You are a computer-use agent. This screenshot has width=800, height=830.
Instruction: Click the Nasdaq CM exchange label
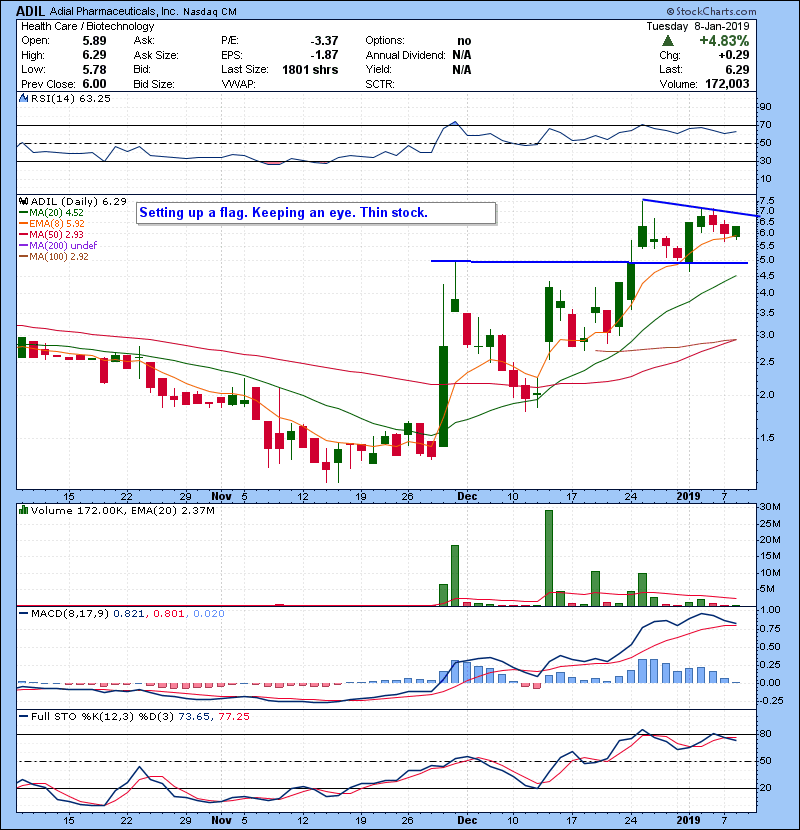[x=210, y=12]
